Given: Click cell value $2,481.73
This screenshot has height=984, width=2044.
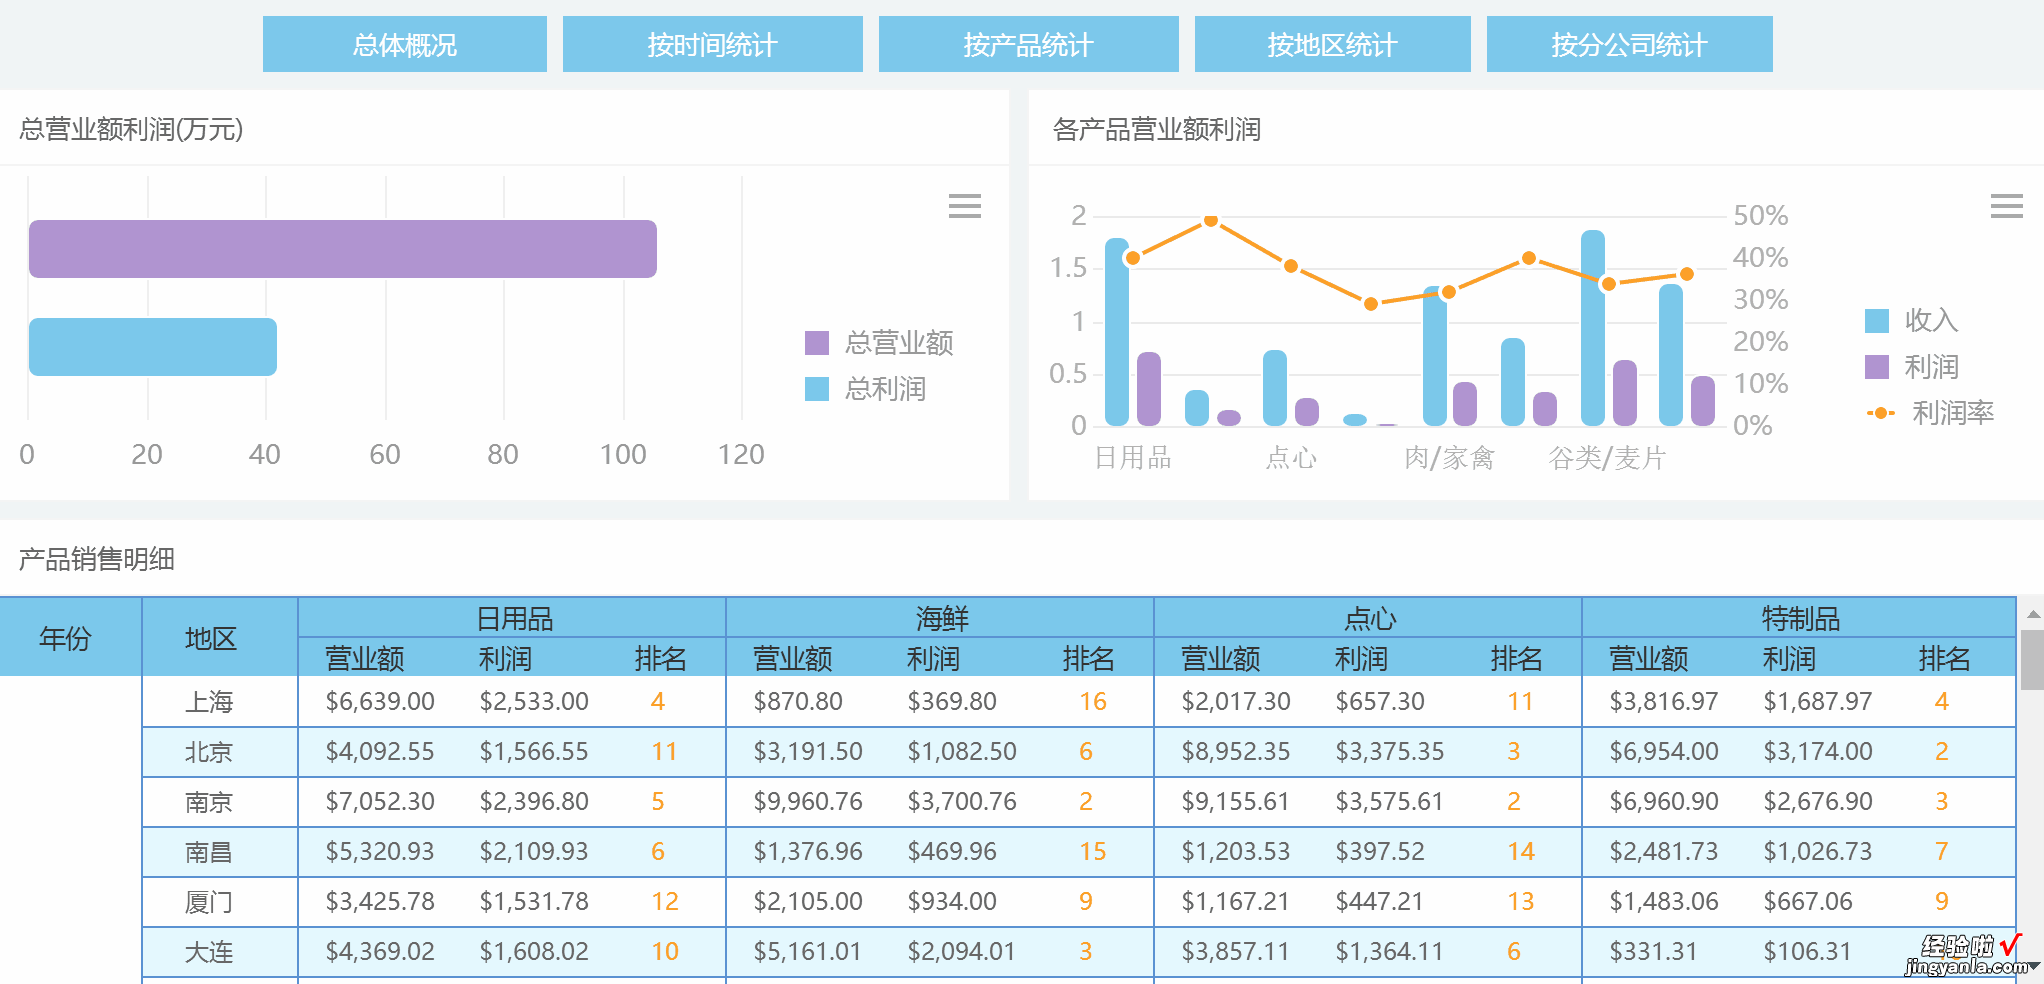Looking at the screenshot, I should (1664, 852).
